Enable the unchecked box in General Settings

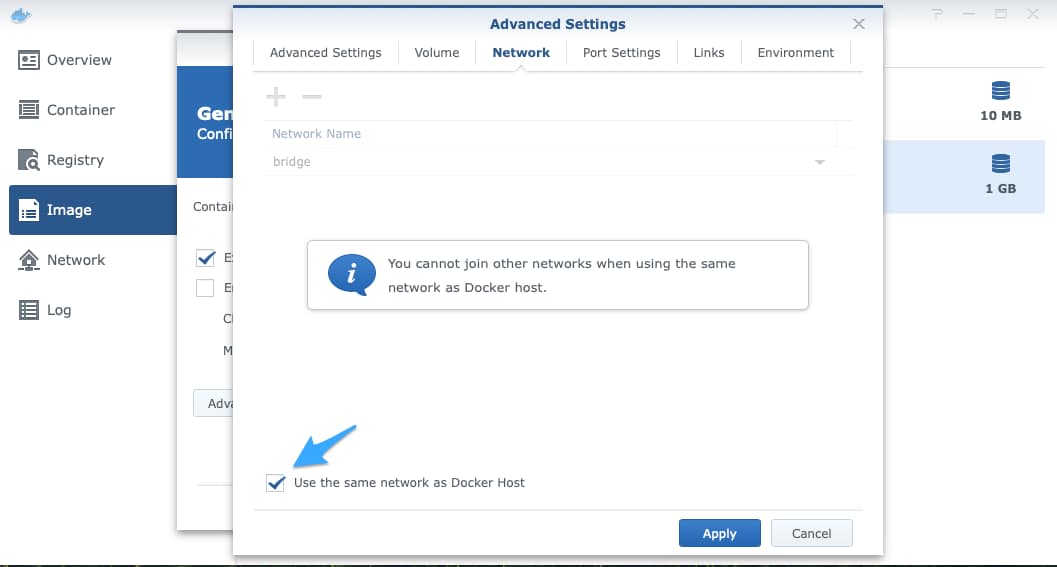tap(206, 289)
